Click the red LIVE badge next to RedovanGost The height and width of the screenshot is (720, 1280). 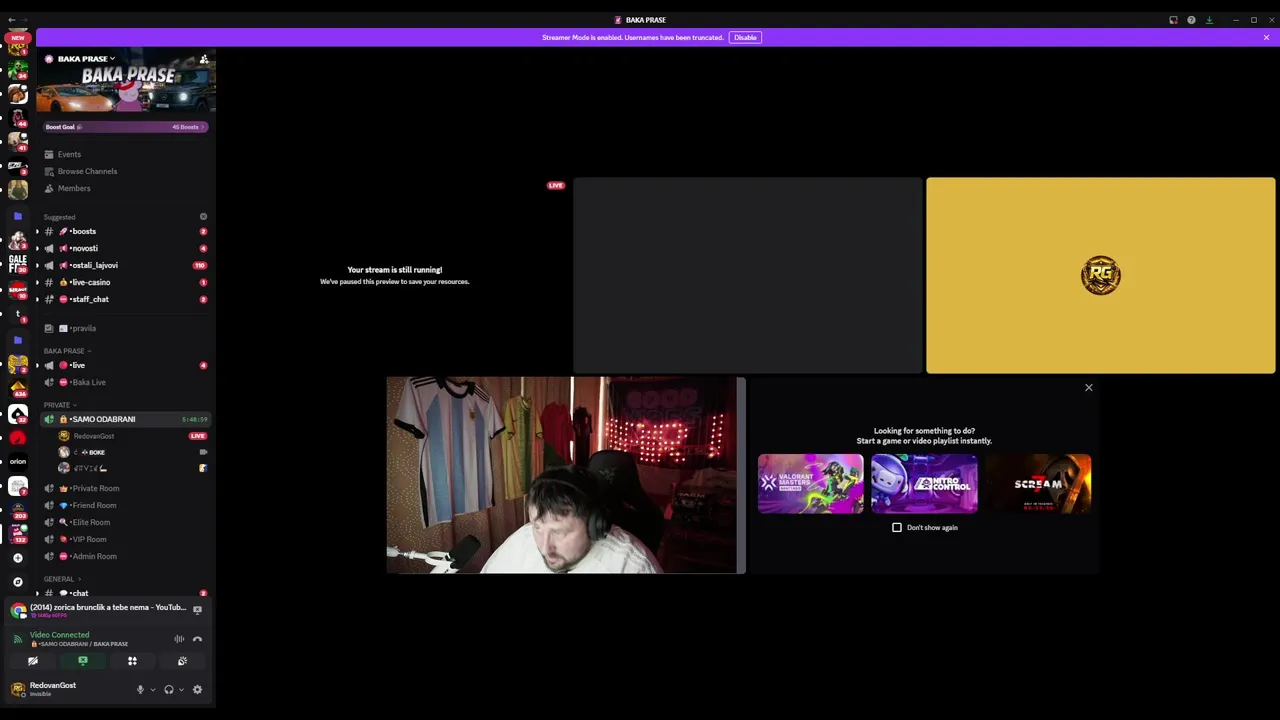click(x=198, y=436)
